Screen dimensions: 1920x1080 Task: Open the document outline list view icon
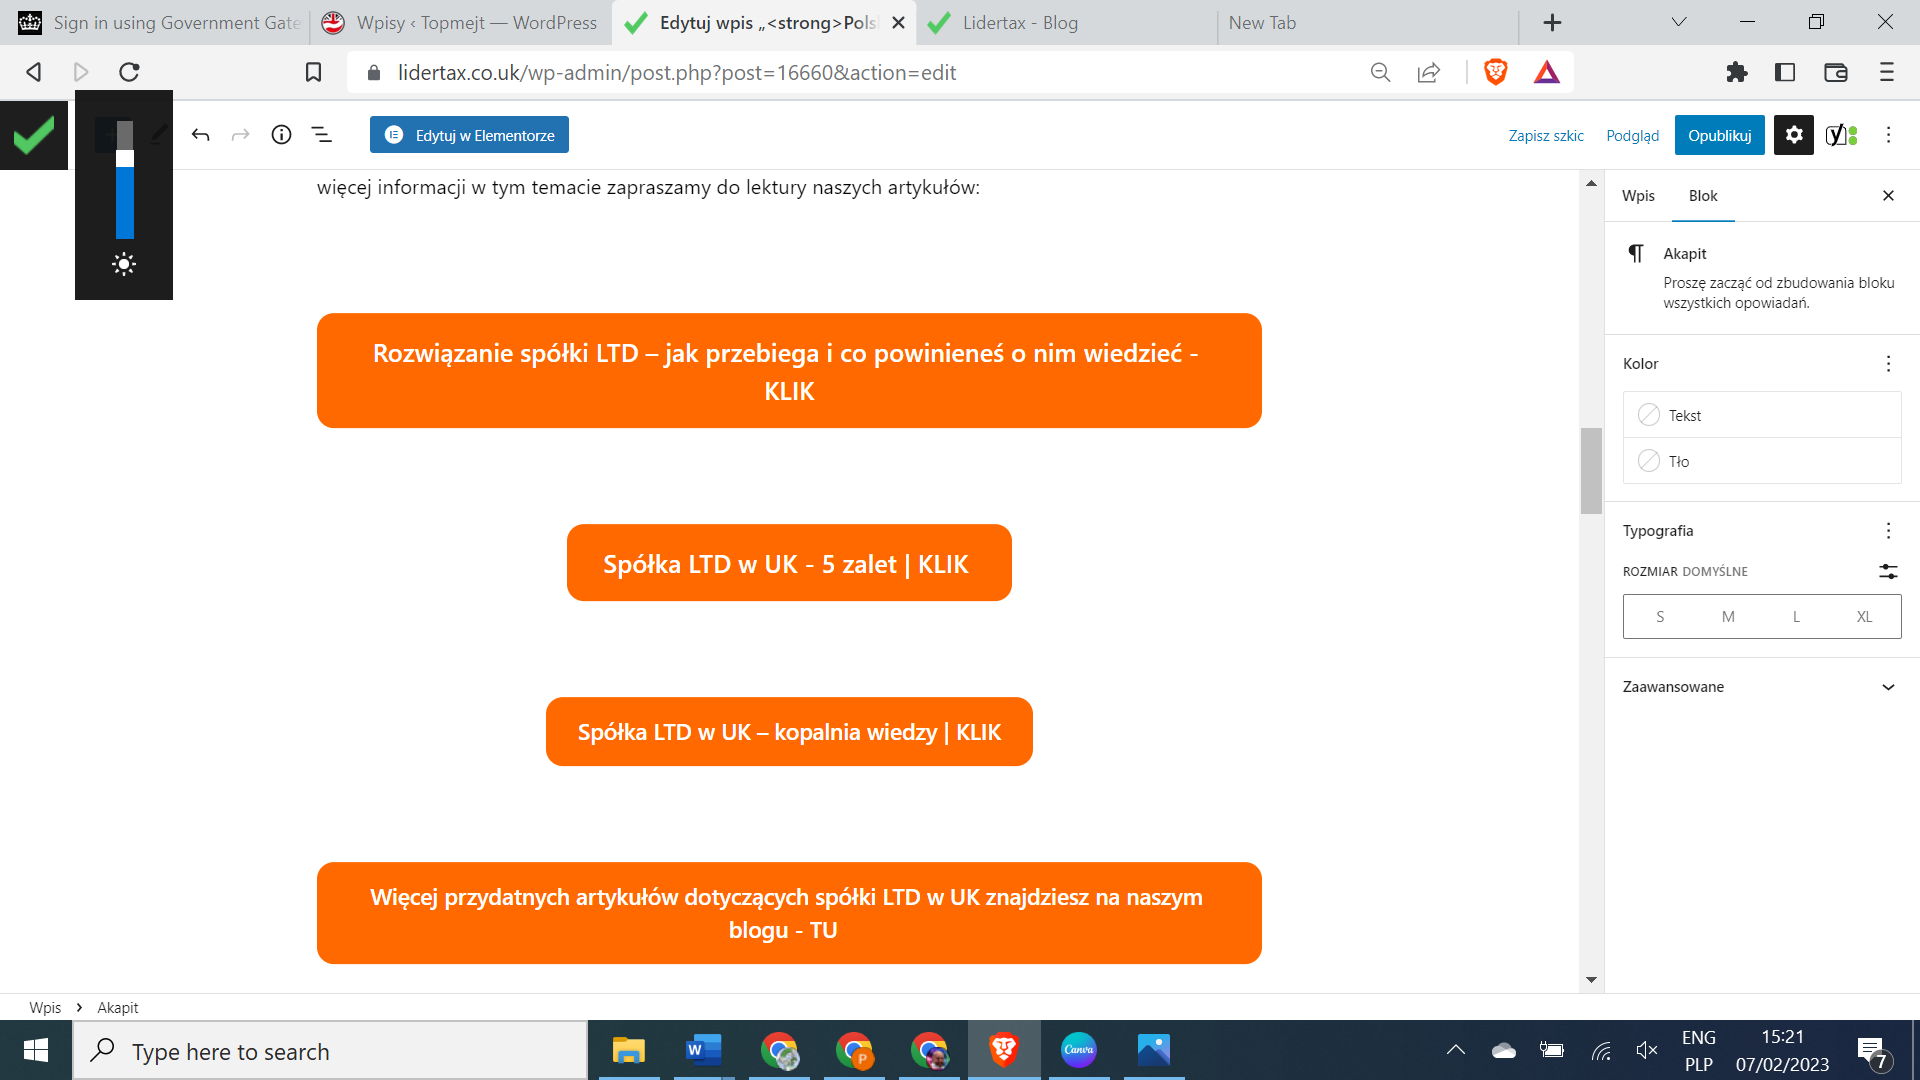point(321,135)
